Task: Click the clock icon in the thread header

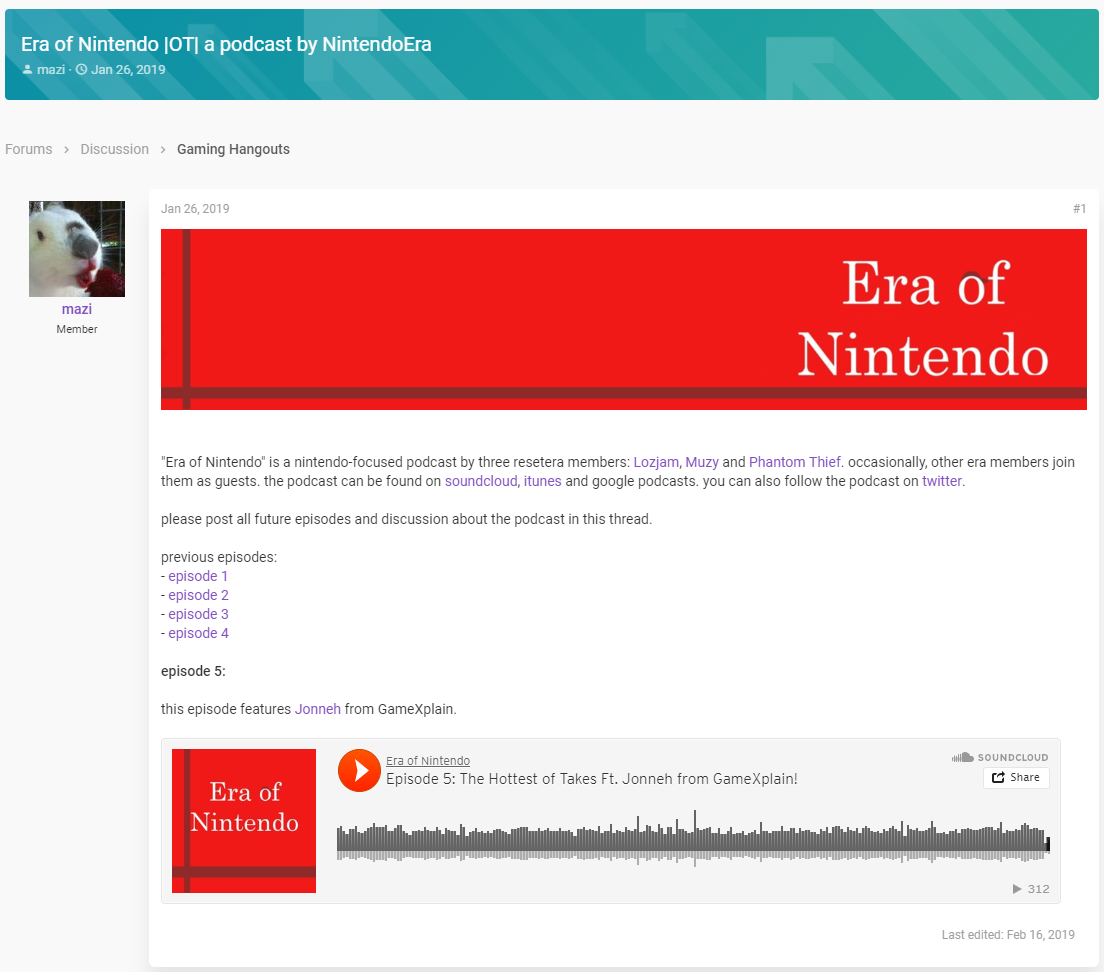Action: 82,70
